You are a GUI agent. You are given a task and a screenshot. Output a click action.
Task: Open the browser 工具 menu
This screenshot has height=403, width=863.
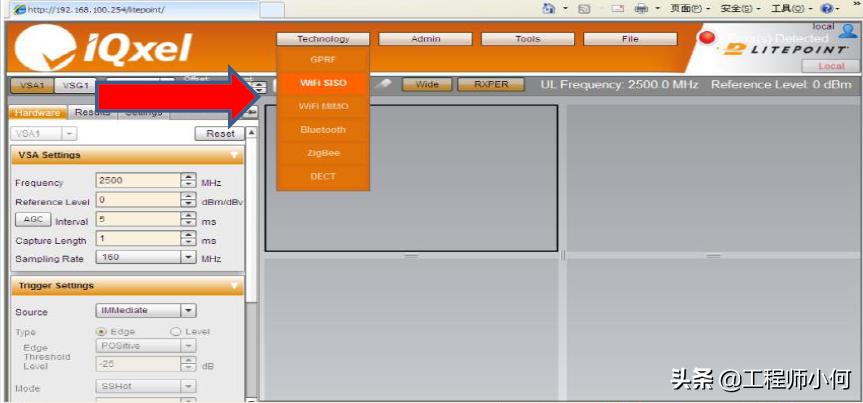pos(790,9)
